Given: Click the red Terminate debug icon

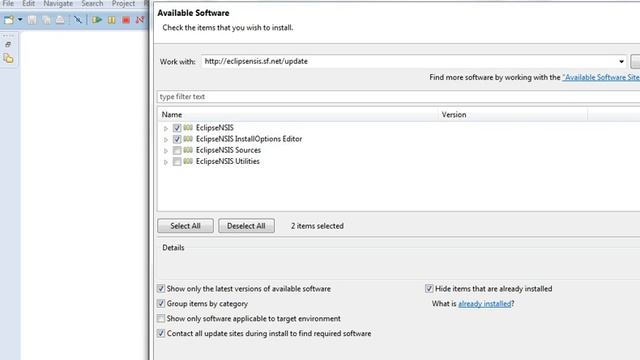Looking at the screenshot, I should coord(126,20).
